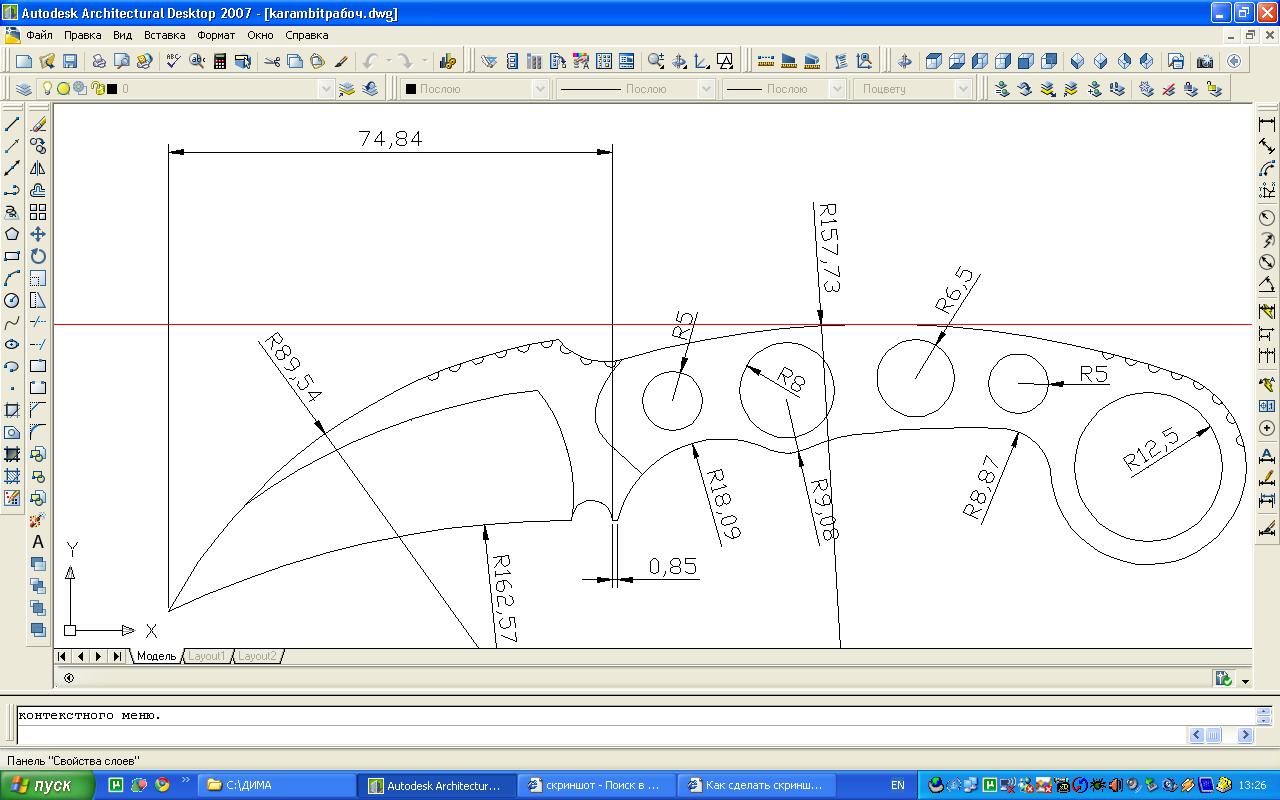Screen dimensions: 1280x800
Task: Toggle layer lock padlock icon
Action: coord(97,89)
